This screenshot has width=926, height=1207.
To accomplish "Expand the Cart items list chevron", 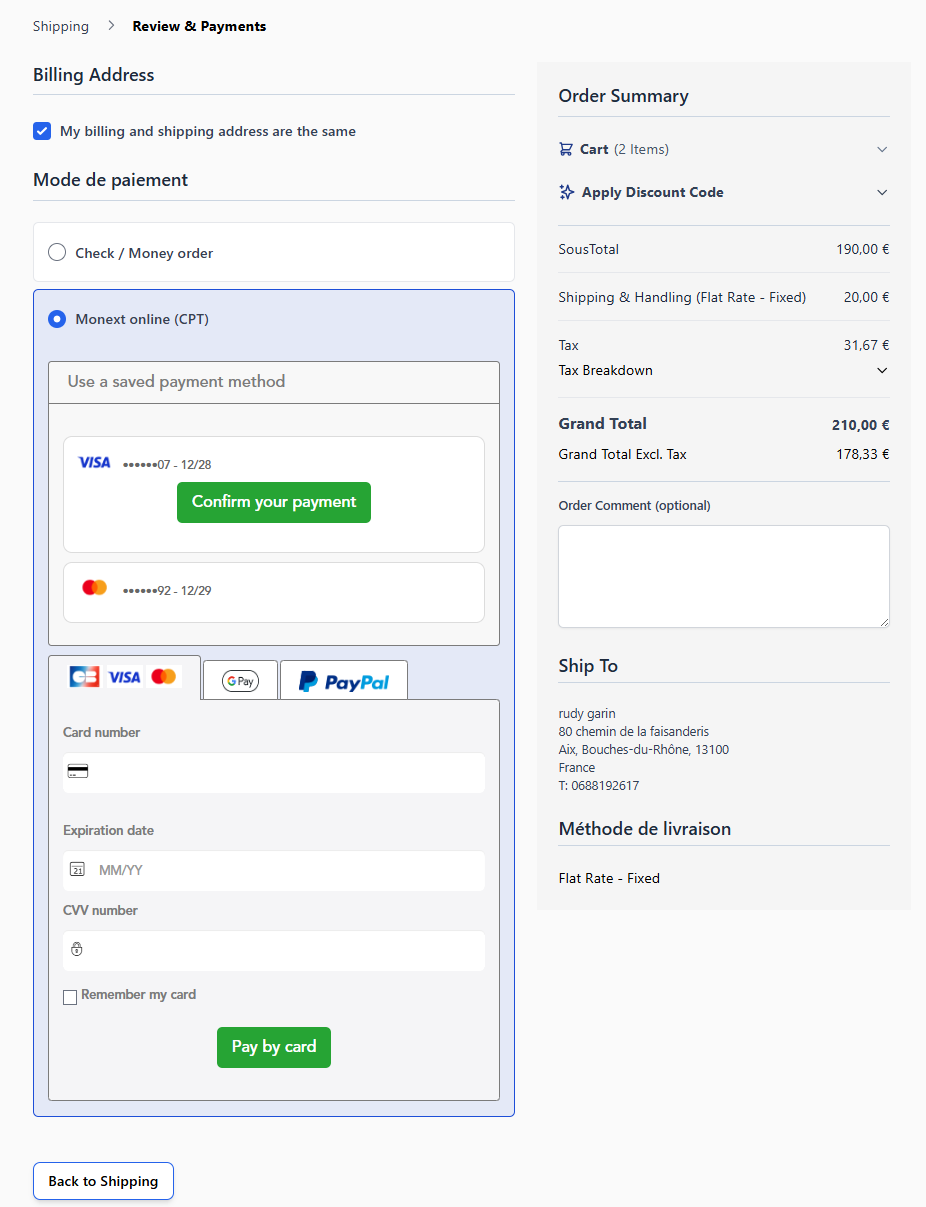I will point(881,149).
